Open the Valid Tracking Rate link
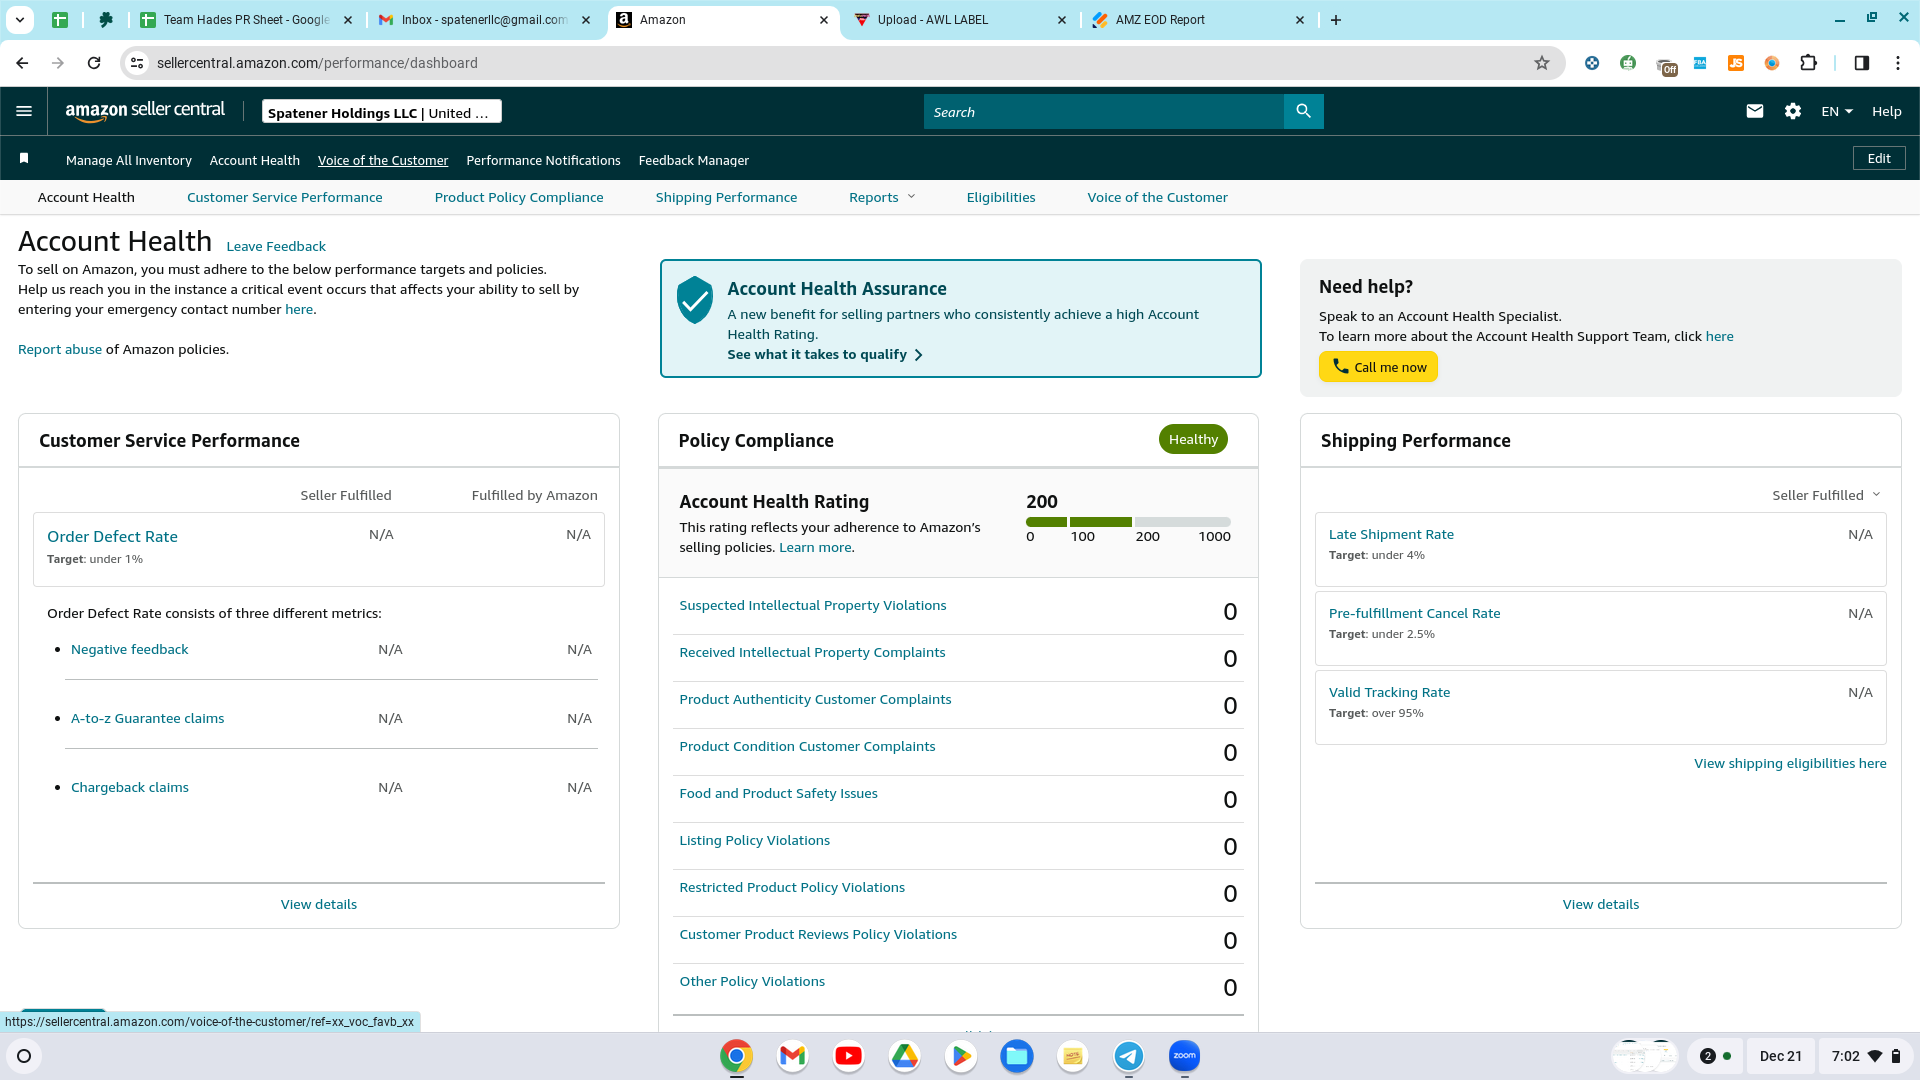This screenshot has width=1920, height=1080. pos(1389,693)
